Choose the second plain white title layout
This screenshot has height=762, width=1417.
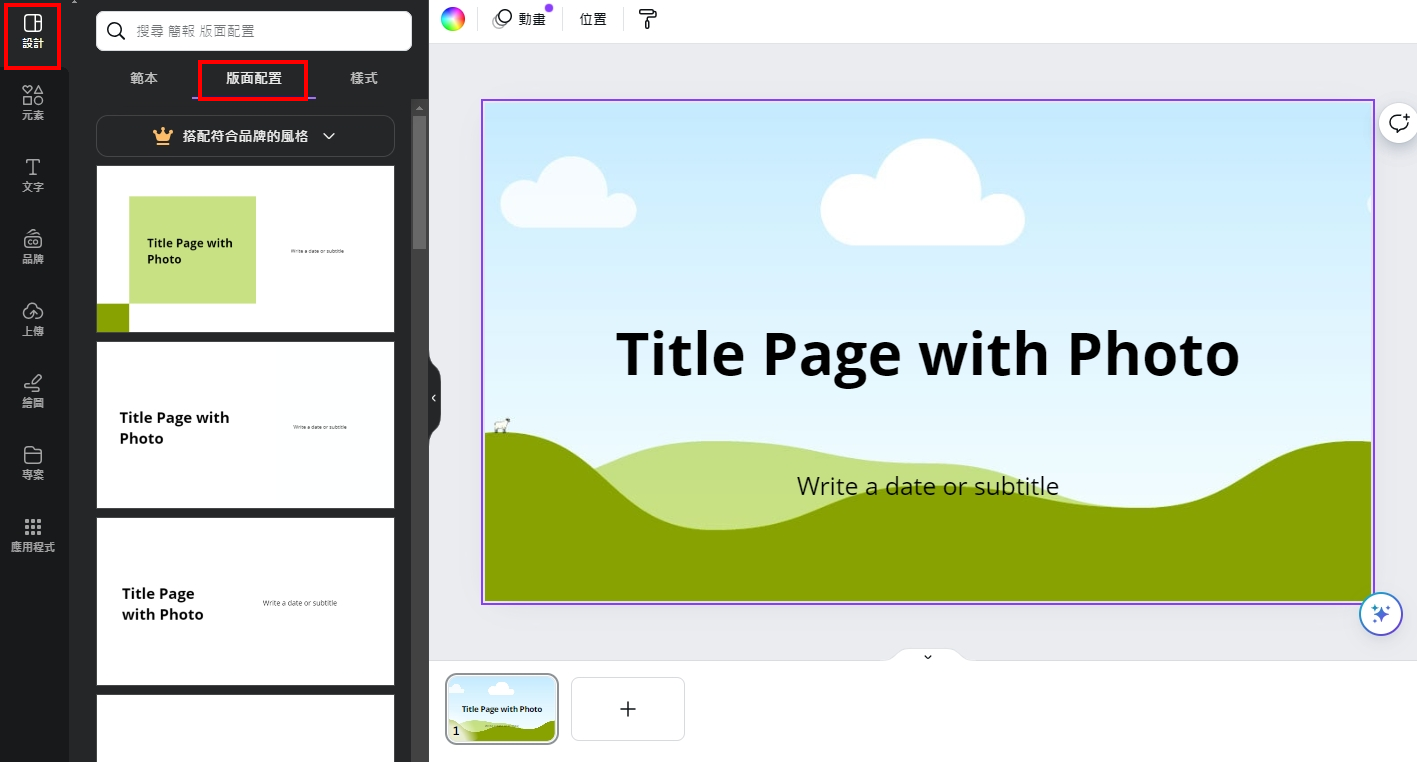click(x=245, y=425)
